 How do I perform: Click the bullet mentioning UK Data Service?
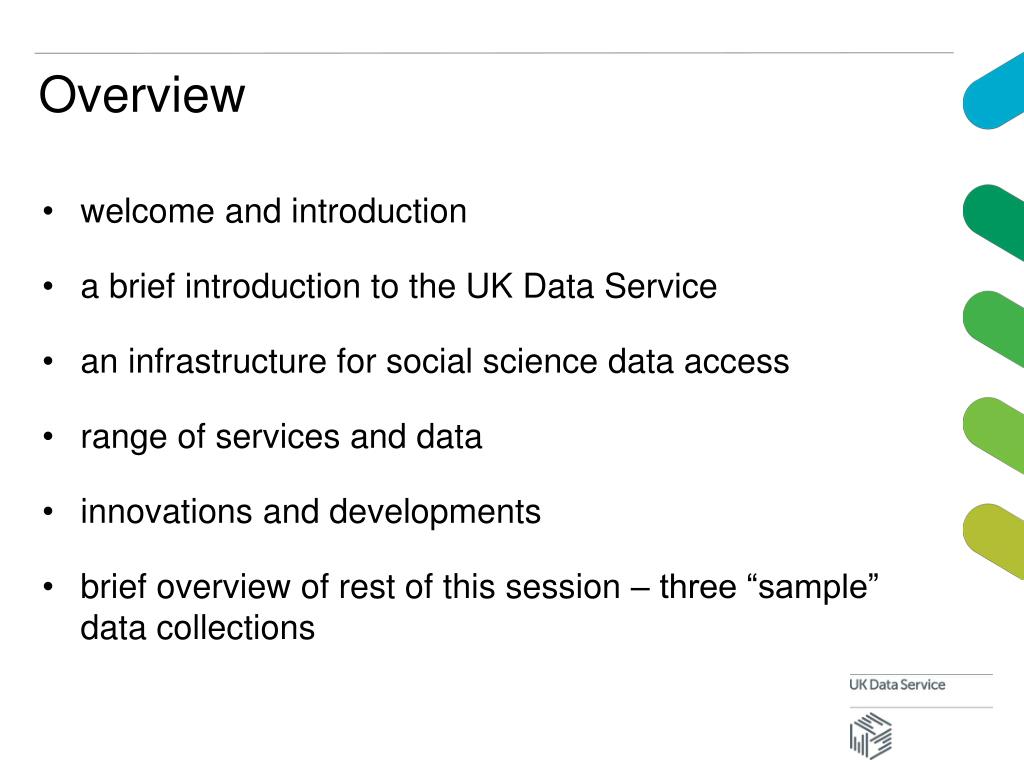point(399,287)
